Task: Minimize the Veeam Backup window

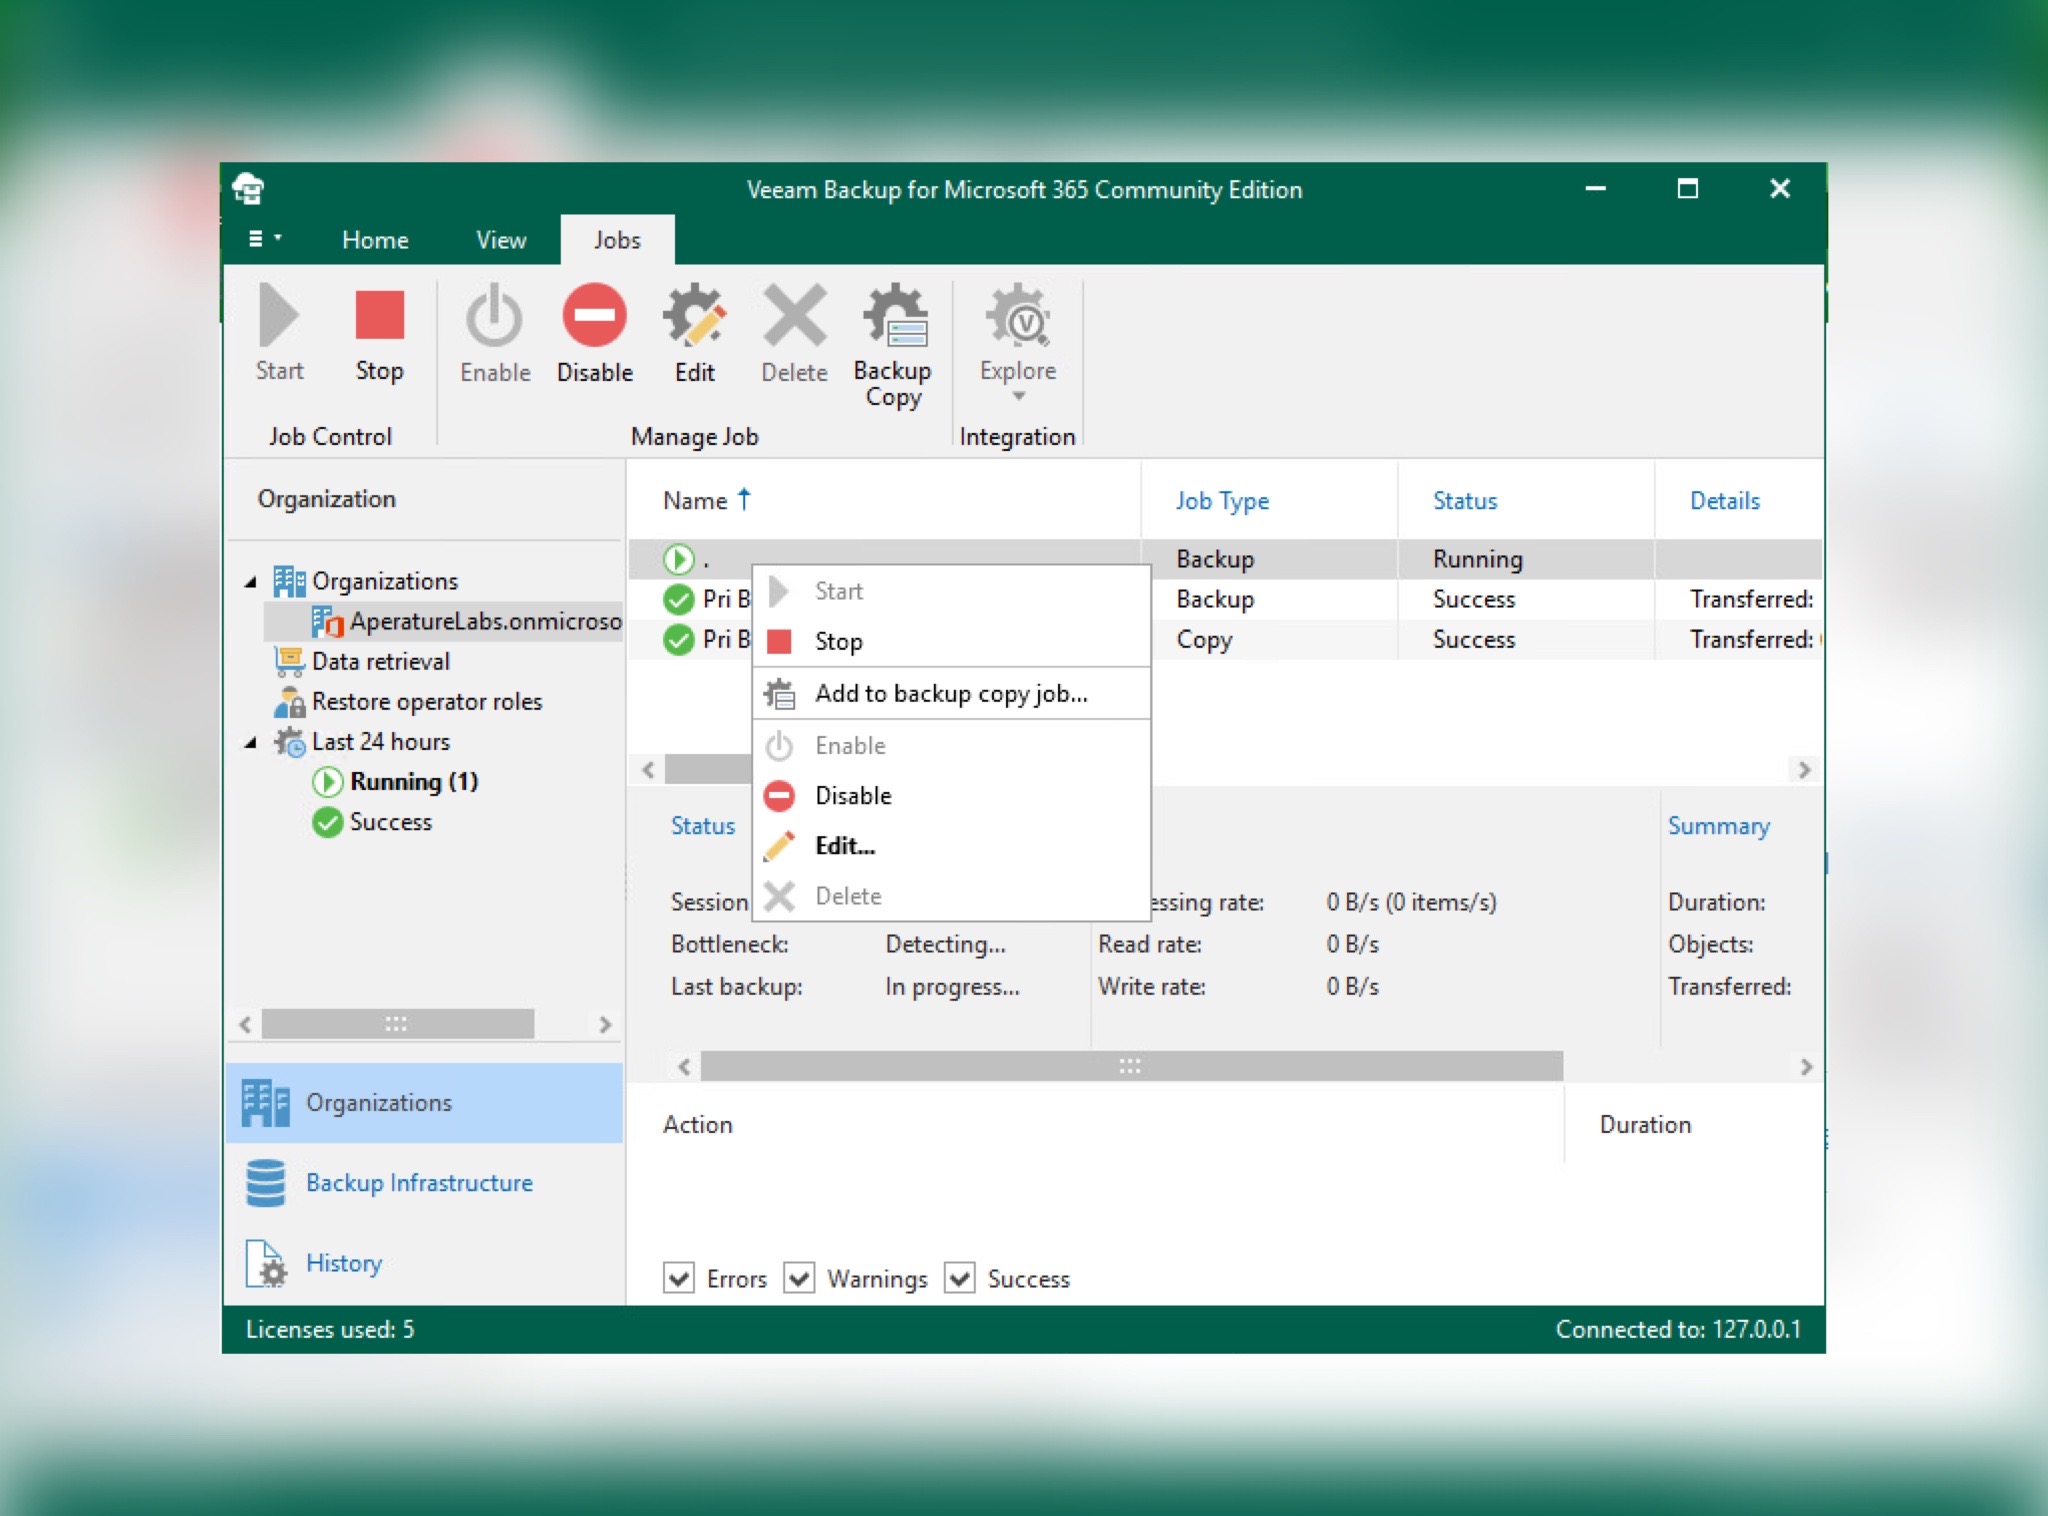Action: click(x=1596, y=188)
